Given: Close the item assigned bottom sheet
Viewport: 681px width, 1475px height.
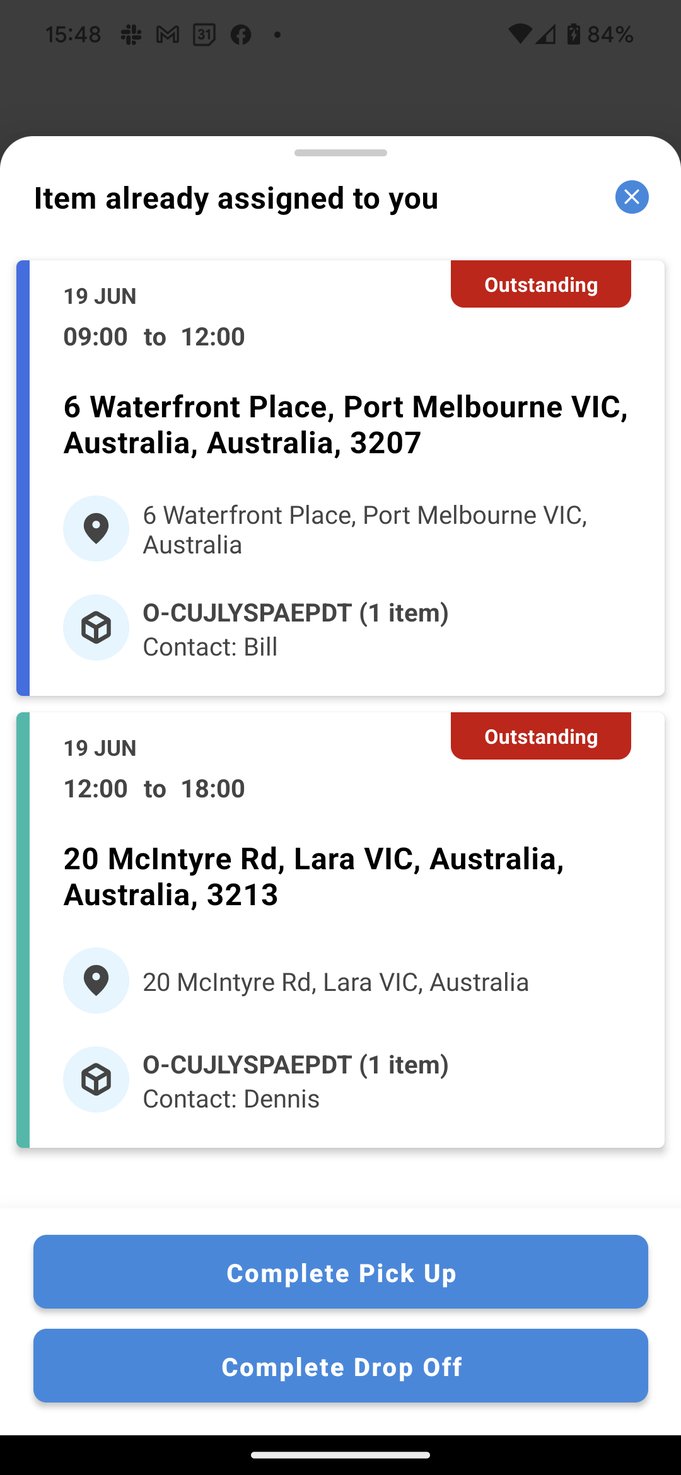Looking at the screenshot, I should (x=631, y=197).
